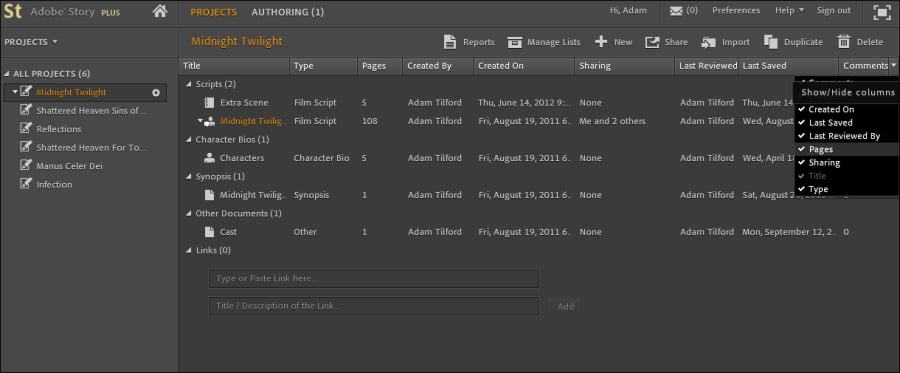Collapse the Character Bios (1) group
Viewport: 900px width, 373px height.
point(189,139)
